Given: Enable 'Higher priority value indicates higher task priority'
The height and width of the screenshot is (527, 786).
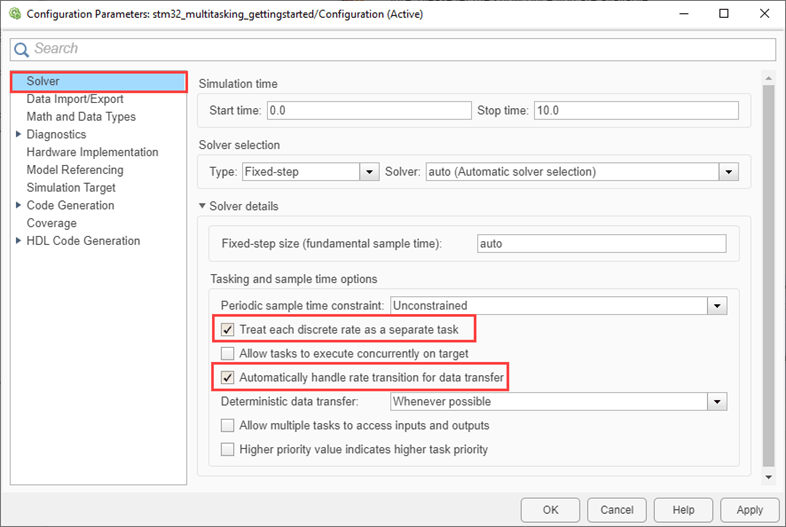Looking at the screenshot, I should pos(228,449).
